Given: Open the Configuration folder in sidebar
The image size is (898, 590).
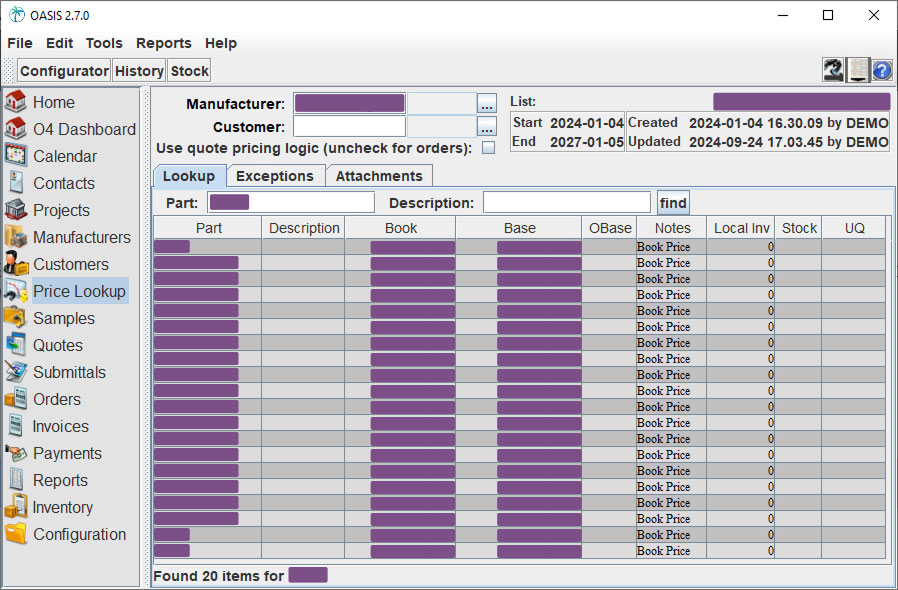Looking at the screenshot, I should coord(79,534).
